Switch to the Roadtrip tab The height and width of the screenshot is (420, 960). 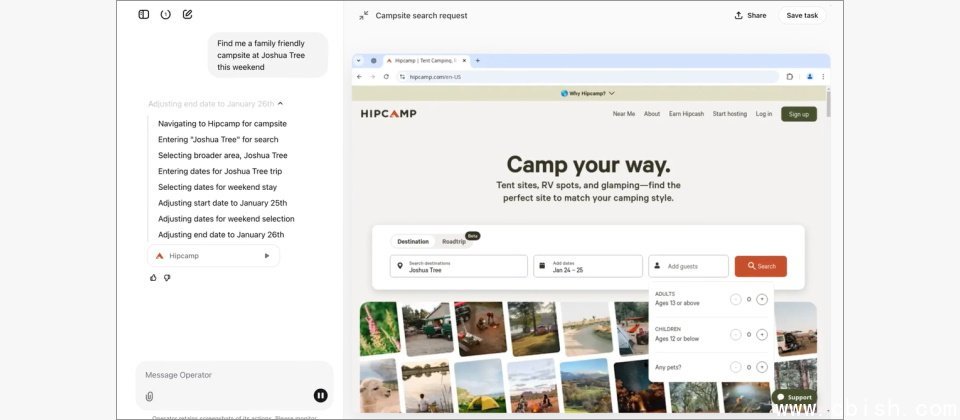(455, 242)
